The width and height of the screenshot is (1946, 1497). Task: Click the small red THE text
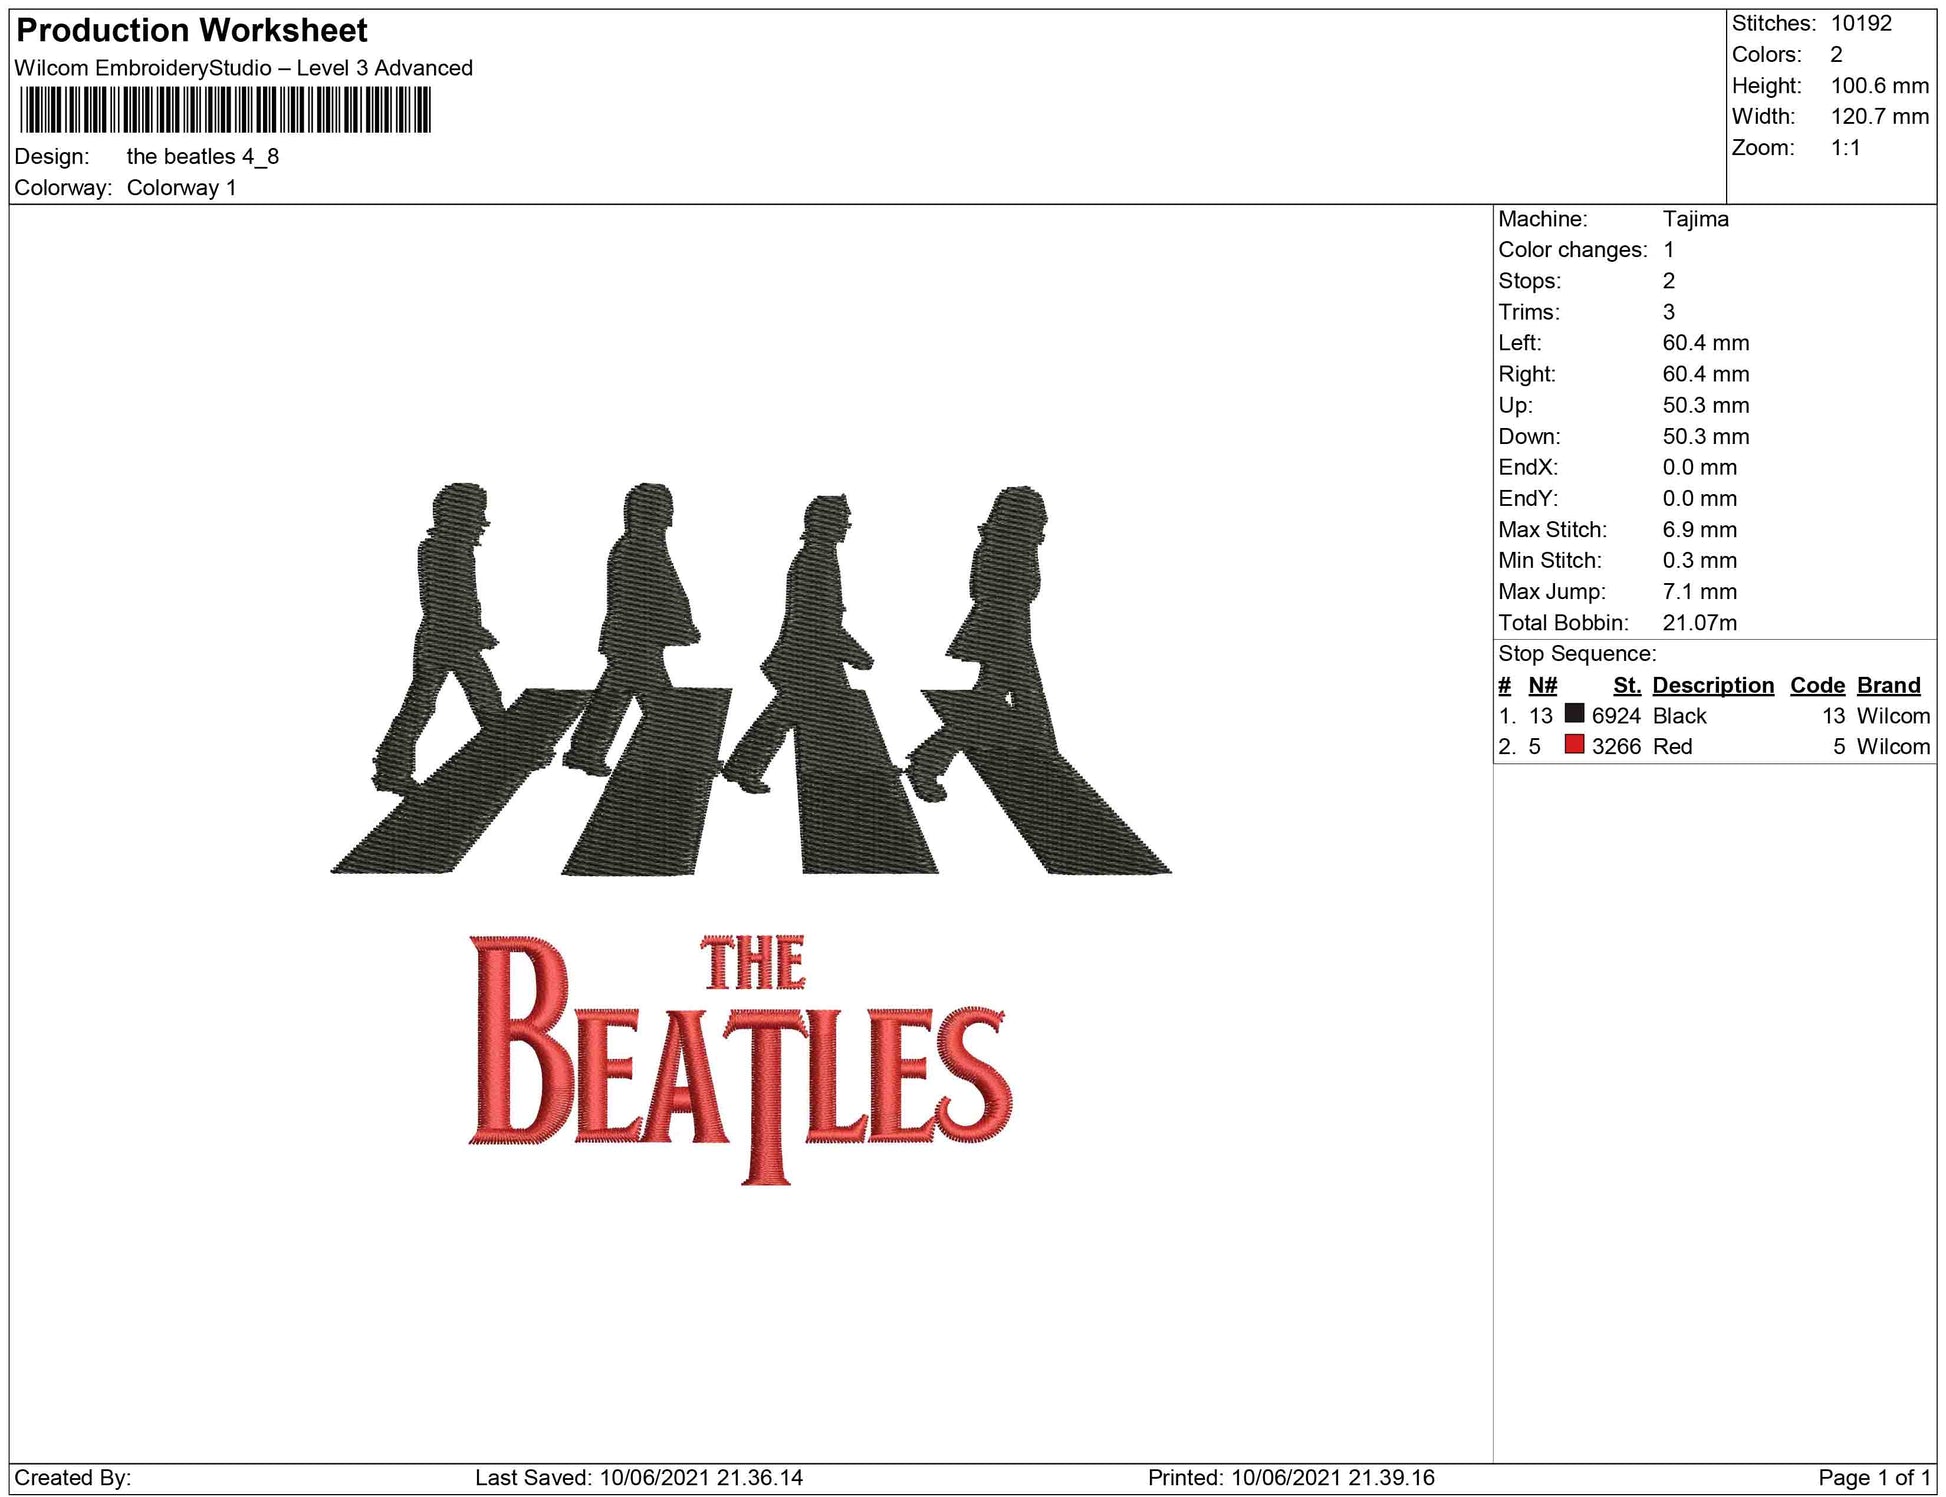[x=753, y=963]
